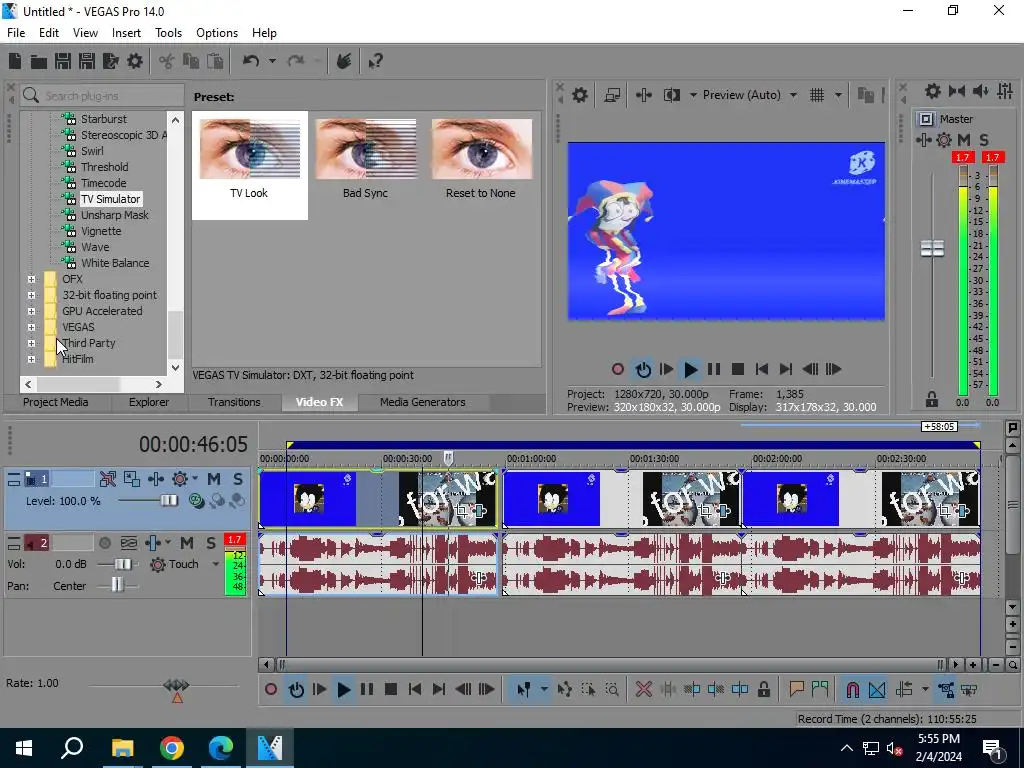Click the Undo arrow icon
The image size is (1024, 768).
tap(251, 61)
